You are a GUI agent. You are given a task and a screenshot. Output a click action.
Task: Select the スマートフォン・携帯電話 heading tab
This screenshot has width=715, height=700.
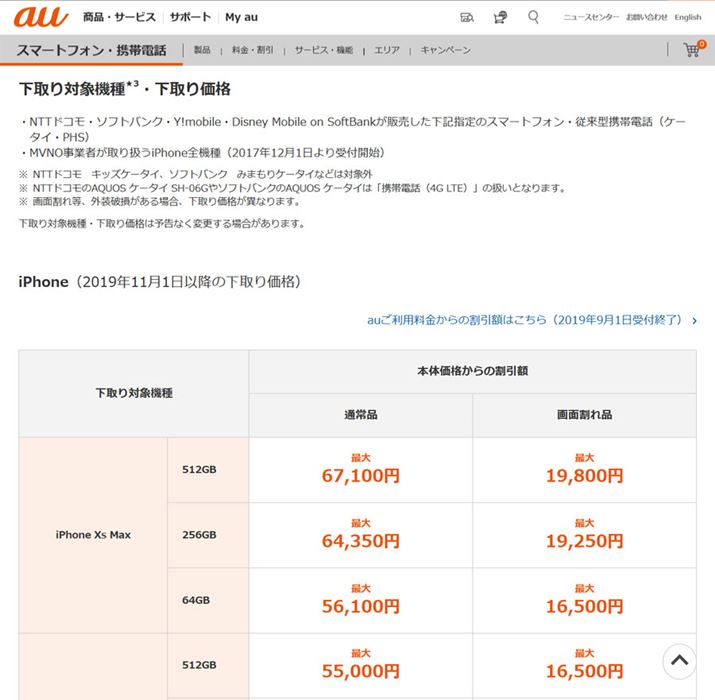coord(92,50)
